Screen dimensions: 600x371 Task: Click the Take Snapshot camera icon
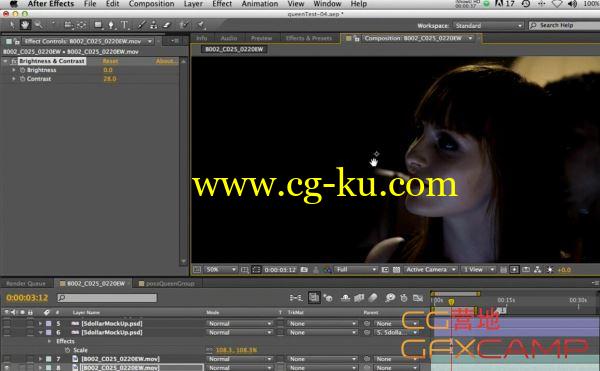click(x=304, y=270)
